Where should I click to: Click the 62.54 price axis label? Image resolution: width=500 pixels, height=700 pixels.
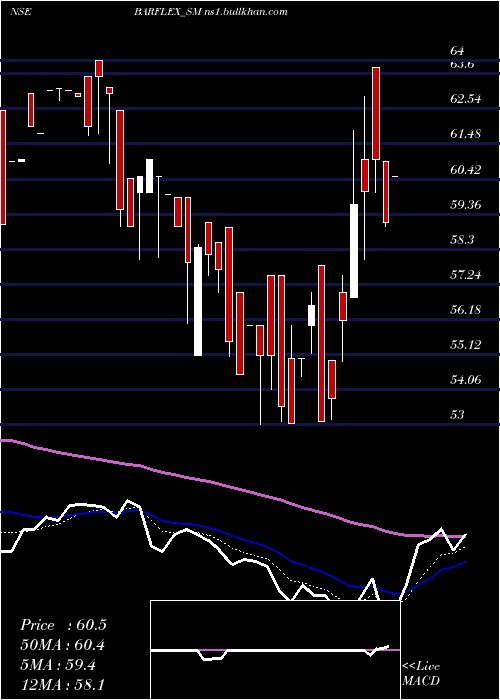[466, 99]
